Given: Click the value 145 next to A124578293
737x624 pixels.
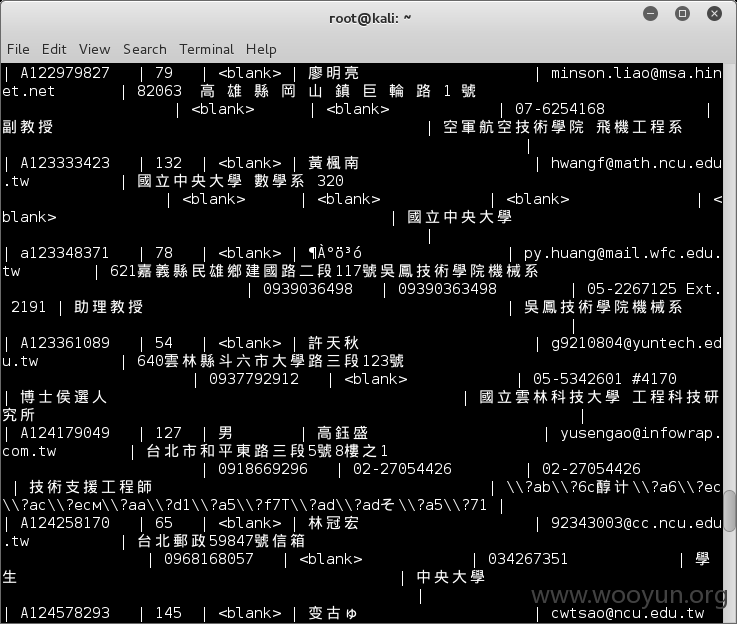Looking at the screenshot, I should pyautogui.click(x=168, y=613).
